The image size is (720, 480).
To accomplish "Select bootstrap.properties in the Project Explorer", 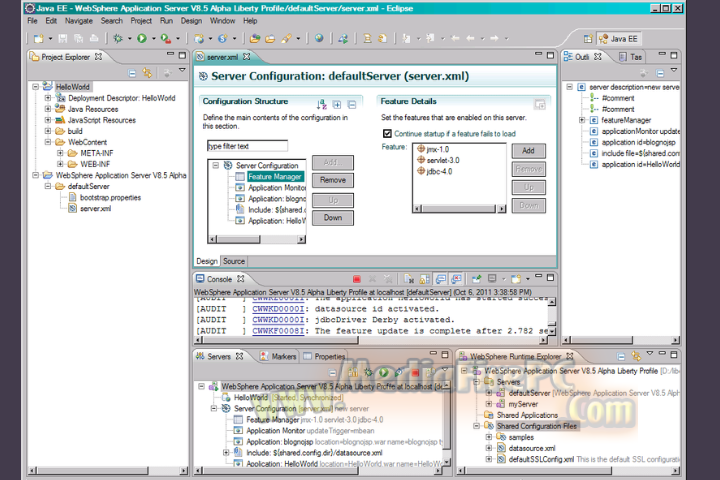I will click(x=110, y=198).
